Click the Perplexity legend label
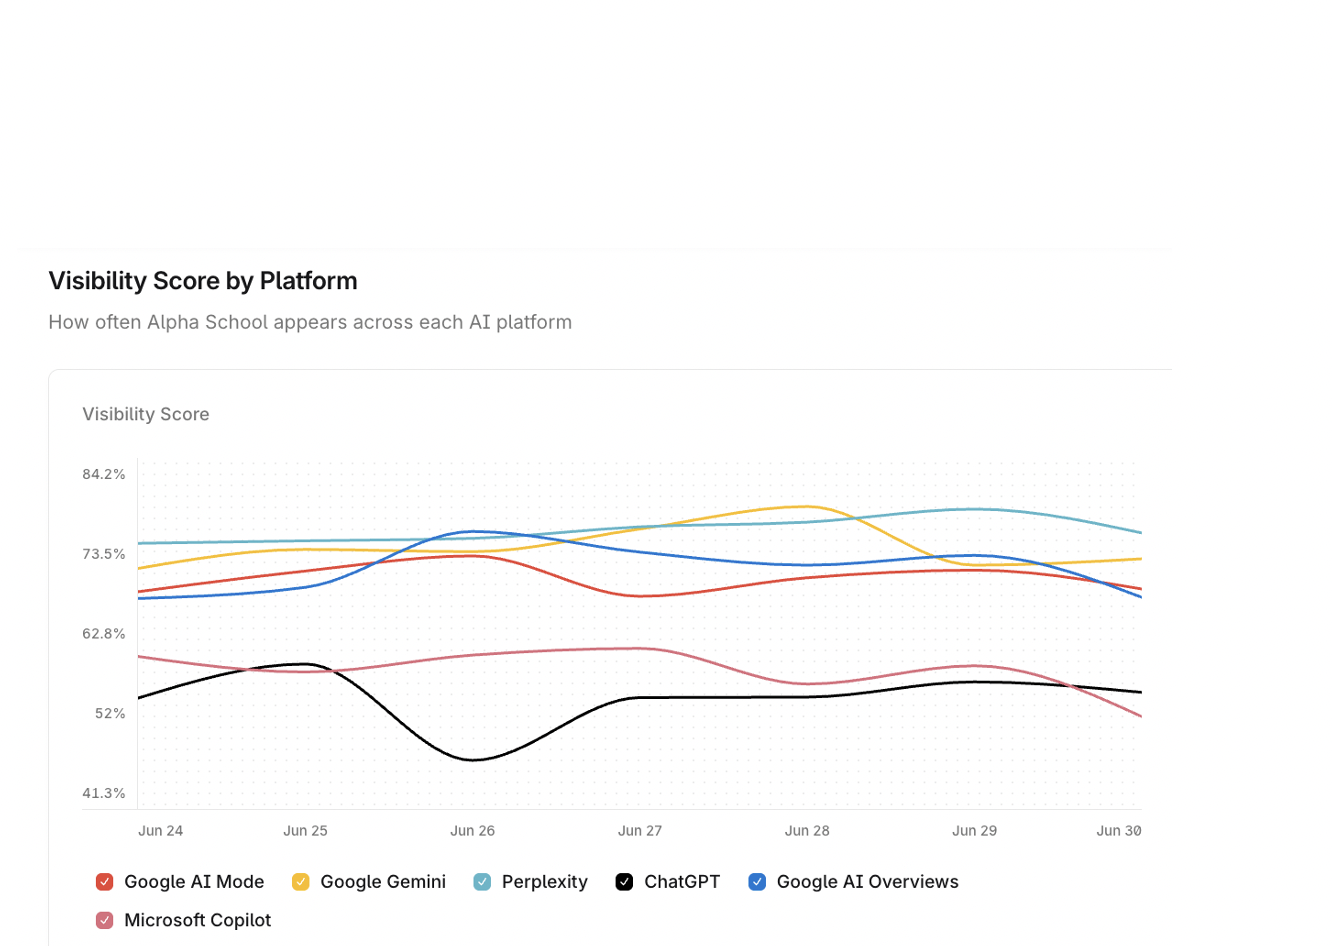This screenshot has width=1332, height=946. point(544,882)
